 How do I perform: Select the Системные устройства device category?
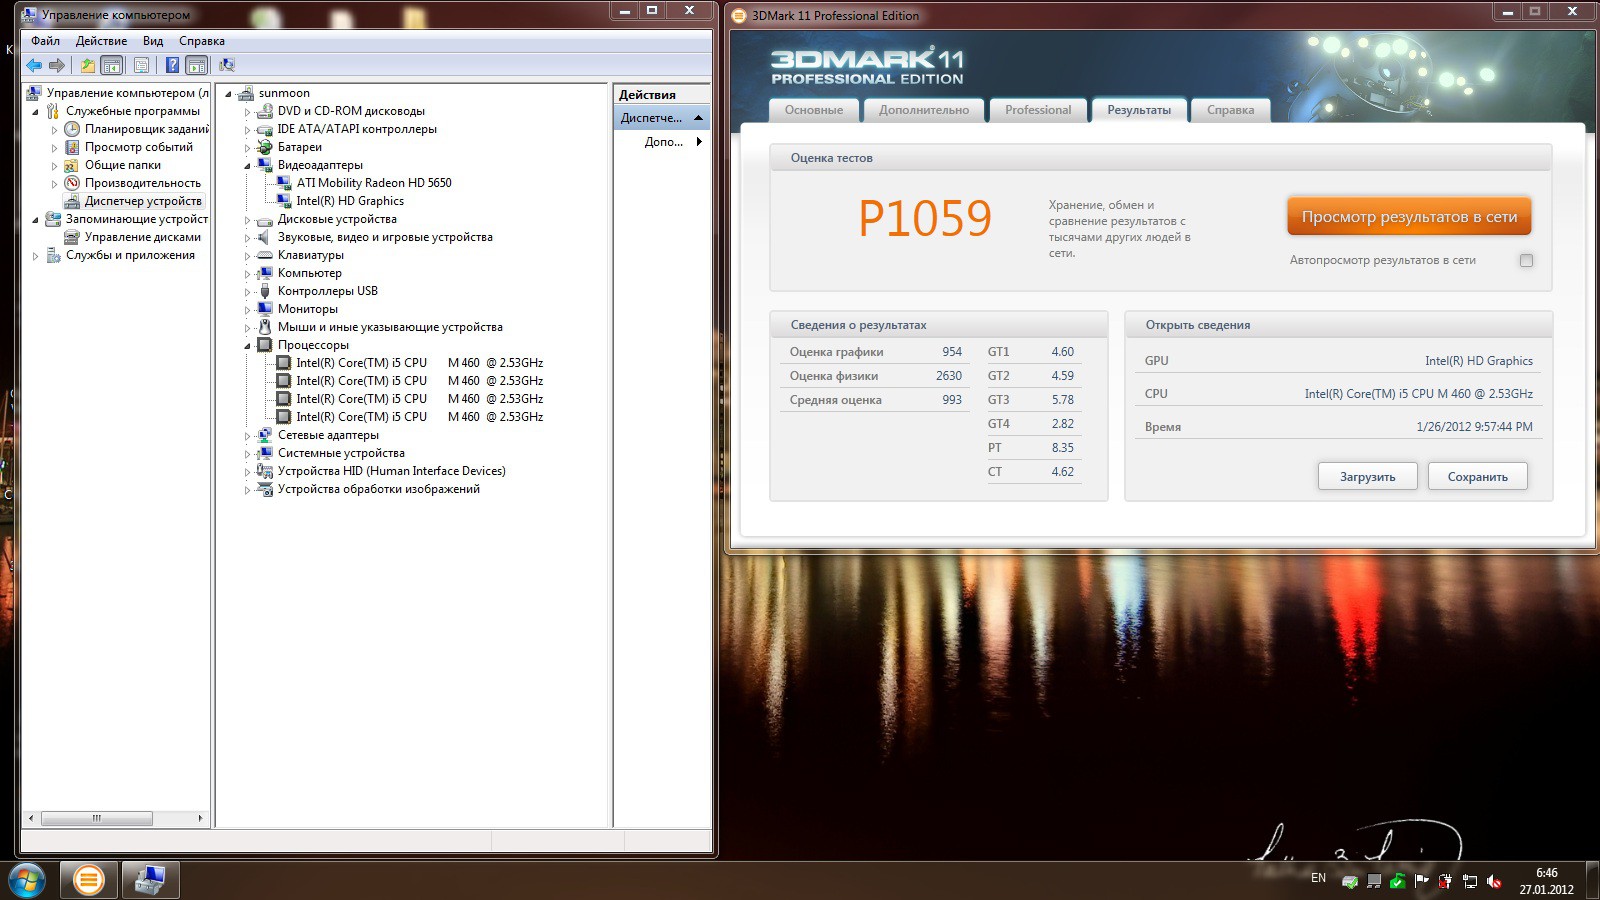coord(341,453)
